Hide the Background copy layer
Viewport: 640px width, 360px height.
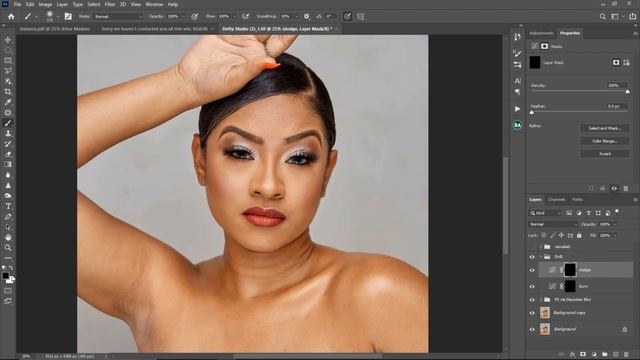click(x=532, y=313)
